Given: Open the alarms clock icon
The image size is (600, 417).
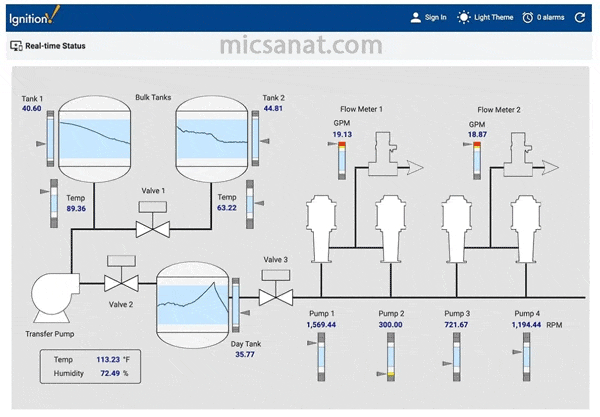Looking at the screenshot, I should pos(528,18).
